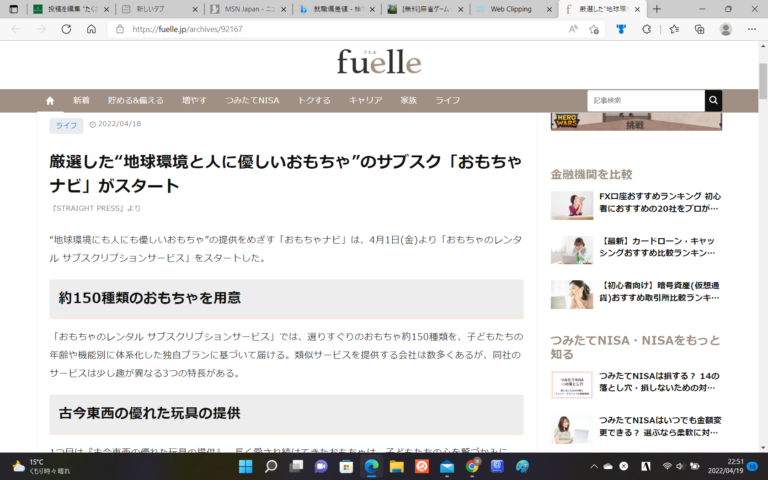
Task: Click the page vertical scrollbar thumb
Action: click(763, 81)
